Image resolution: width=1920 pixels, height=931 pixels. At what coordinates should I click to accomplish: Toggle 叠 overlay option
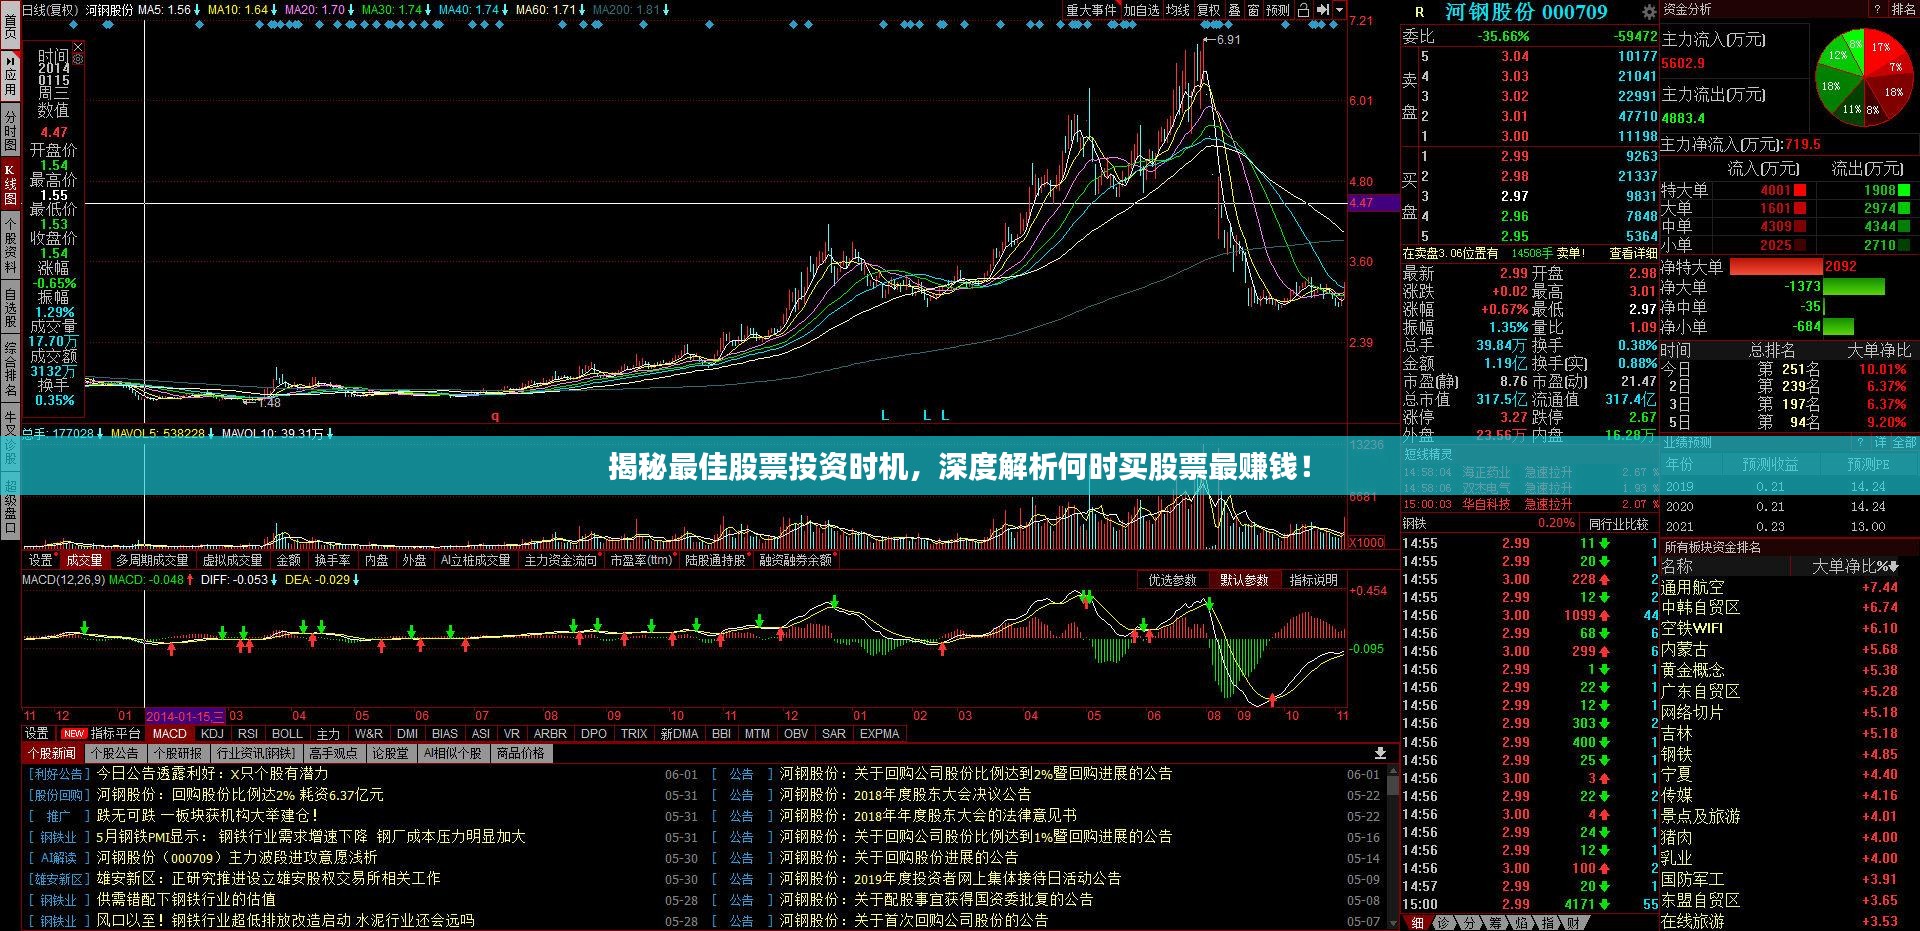click(1234, 10)
